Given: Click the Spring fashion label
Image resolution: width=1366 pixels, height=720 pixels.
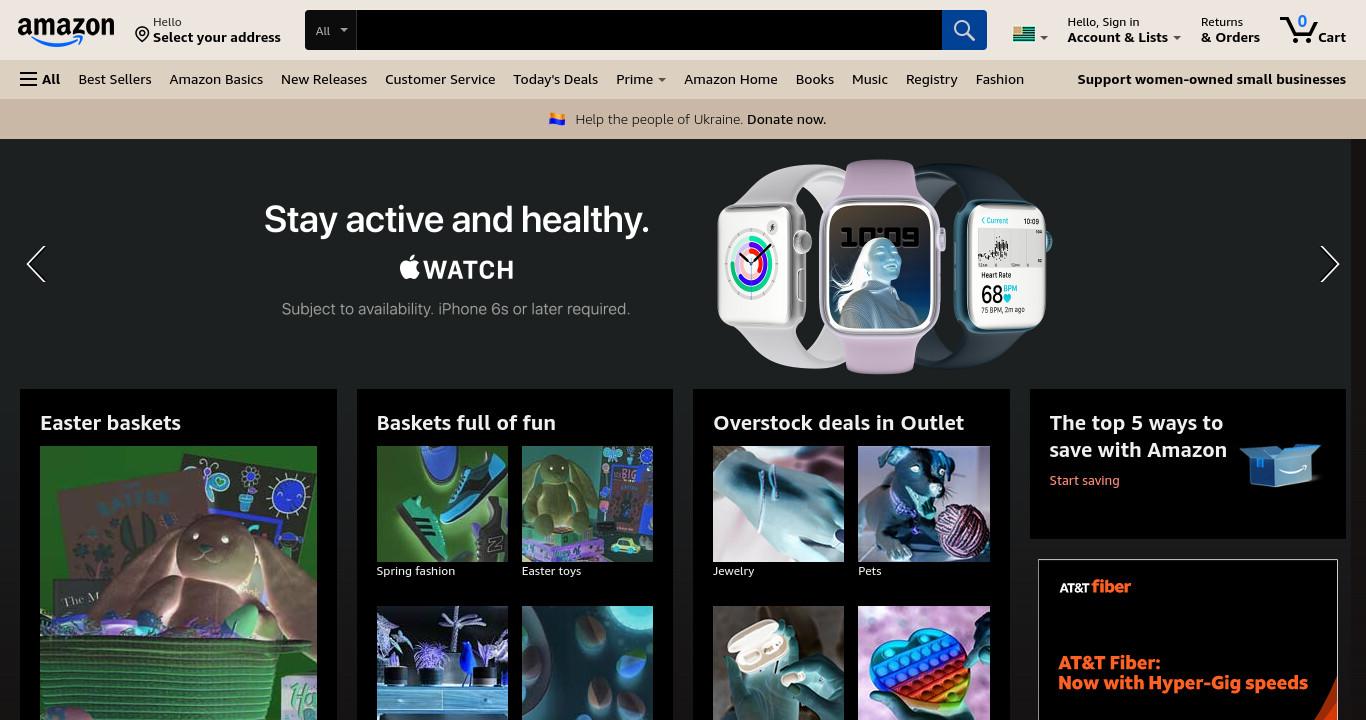Looking at the screenshot, I should (x=415, y=571).
